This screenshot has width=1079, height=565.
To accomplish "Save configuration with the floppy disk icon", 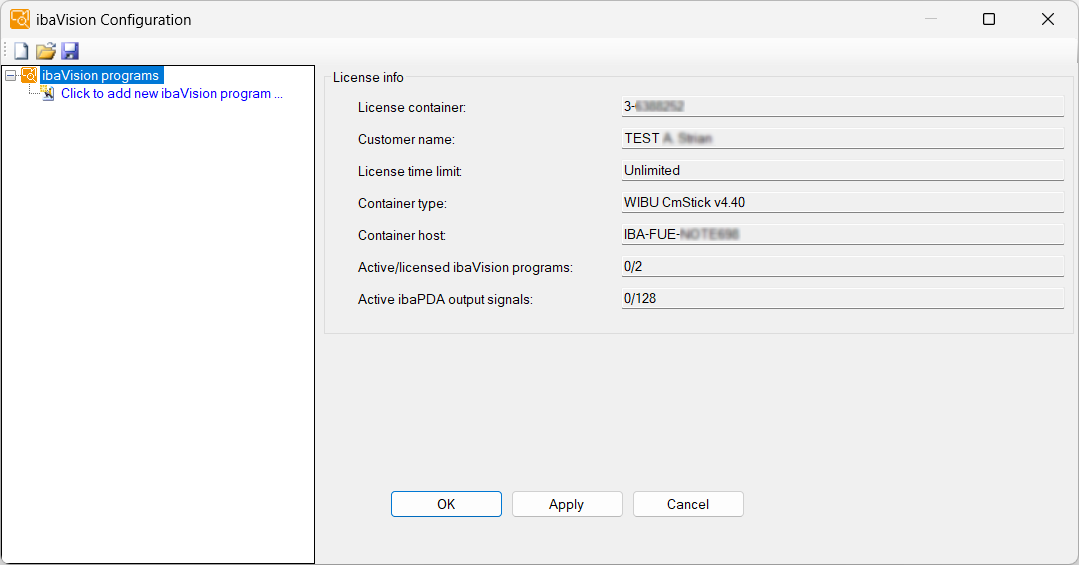I will (70, 51).
